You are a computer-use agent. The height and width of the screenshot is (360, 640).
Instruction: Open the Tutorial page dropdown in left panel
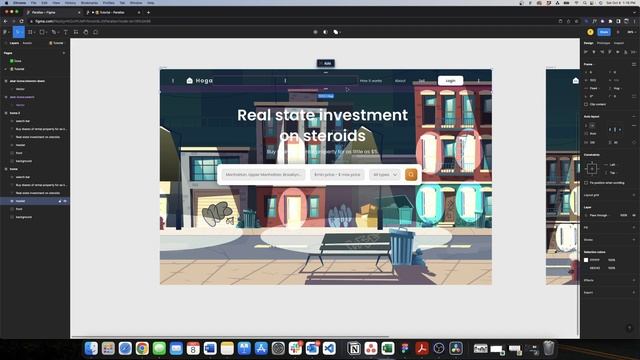pos(56,43)
